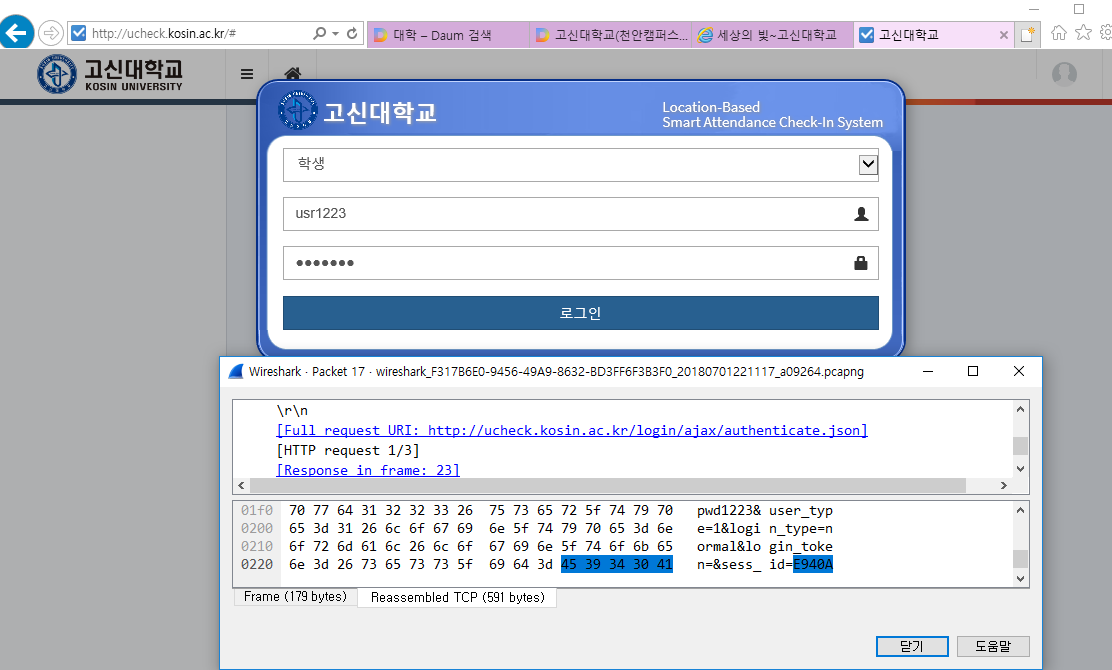
Task: Select the Frame (179 bytes) tab
Action: (x=295, y=597)
